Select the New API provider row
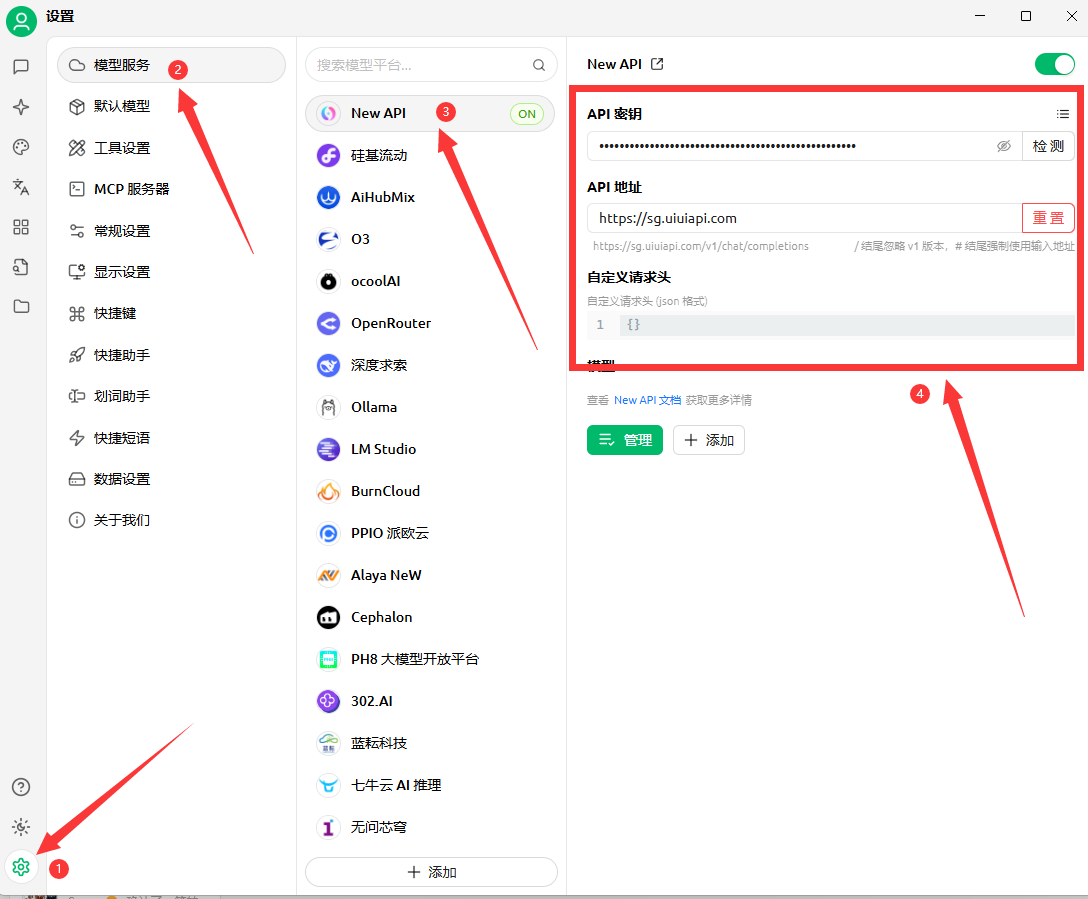 click(x=430, y=114)
